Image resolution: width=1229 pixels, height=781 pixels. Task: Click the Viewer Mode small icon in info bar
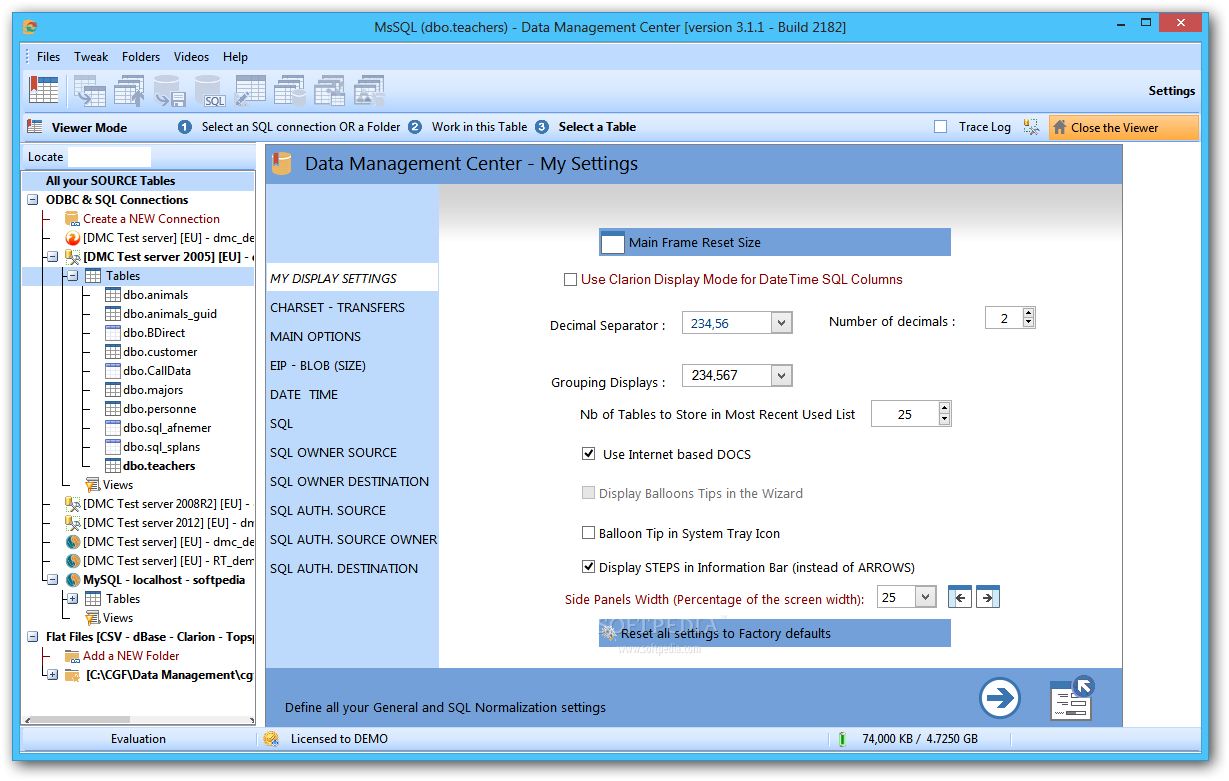pyautogui.click(x=35, y=127)
